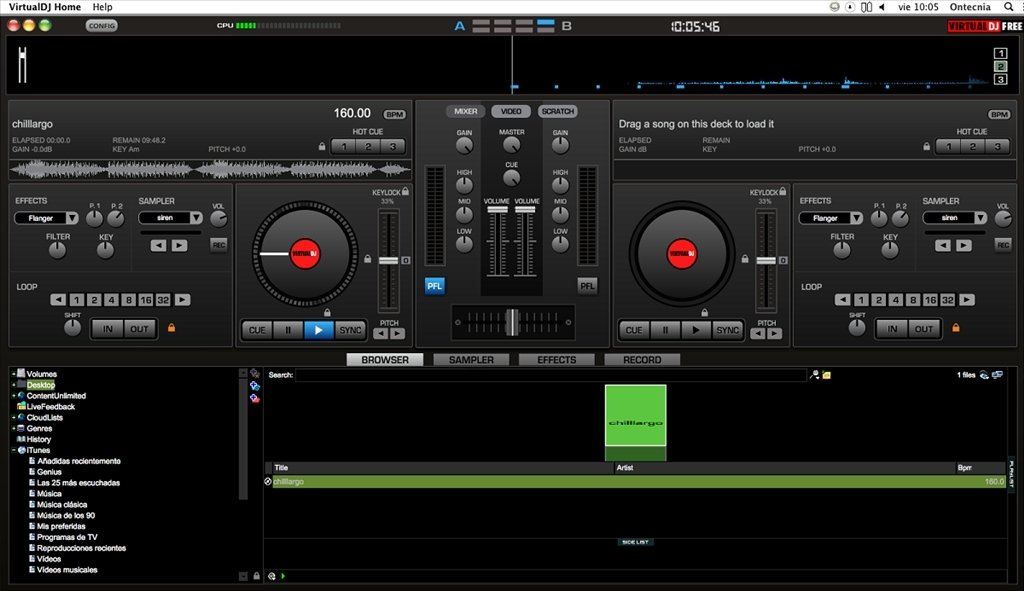The height and width of the screenshot is (591, 1024).
Task: Collapse the iTunes tree node
Action: [13, 451]
